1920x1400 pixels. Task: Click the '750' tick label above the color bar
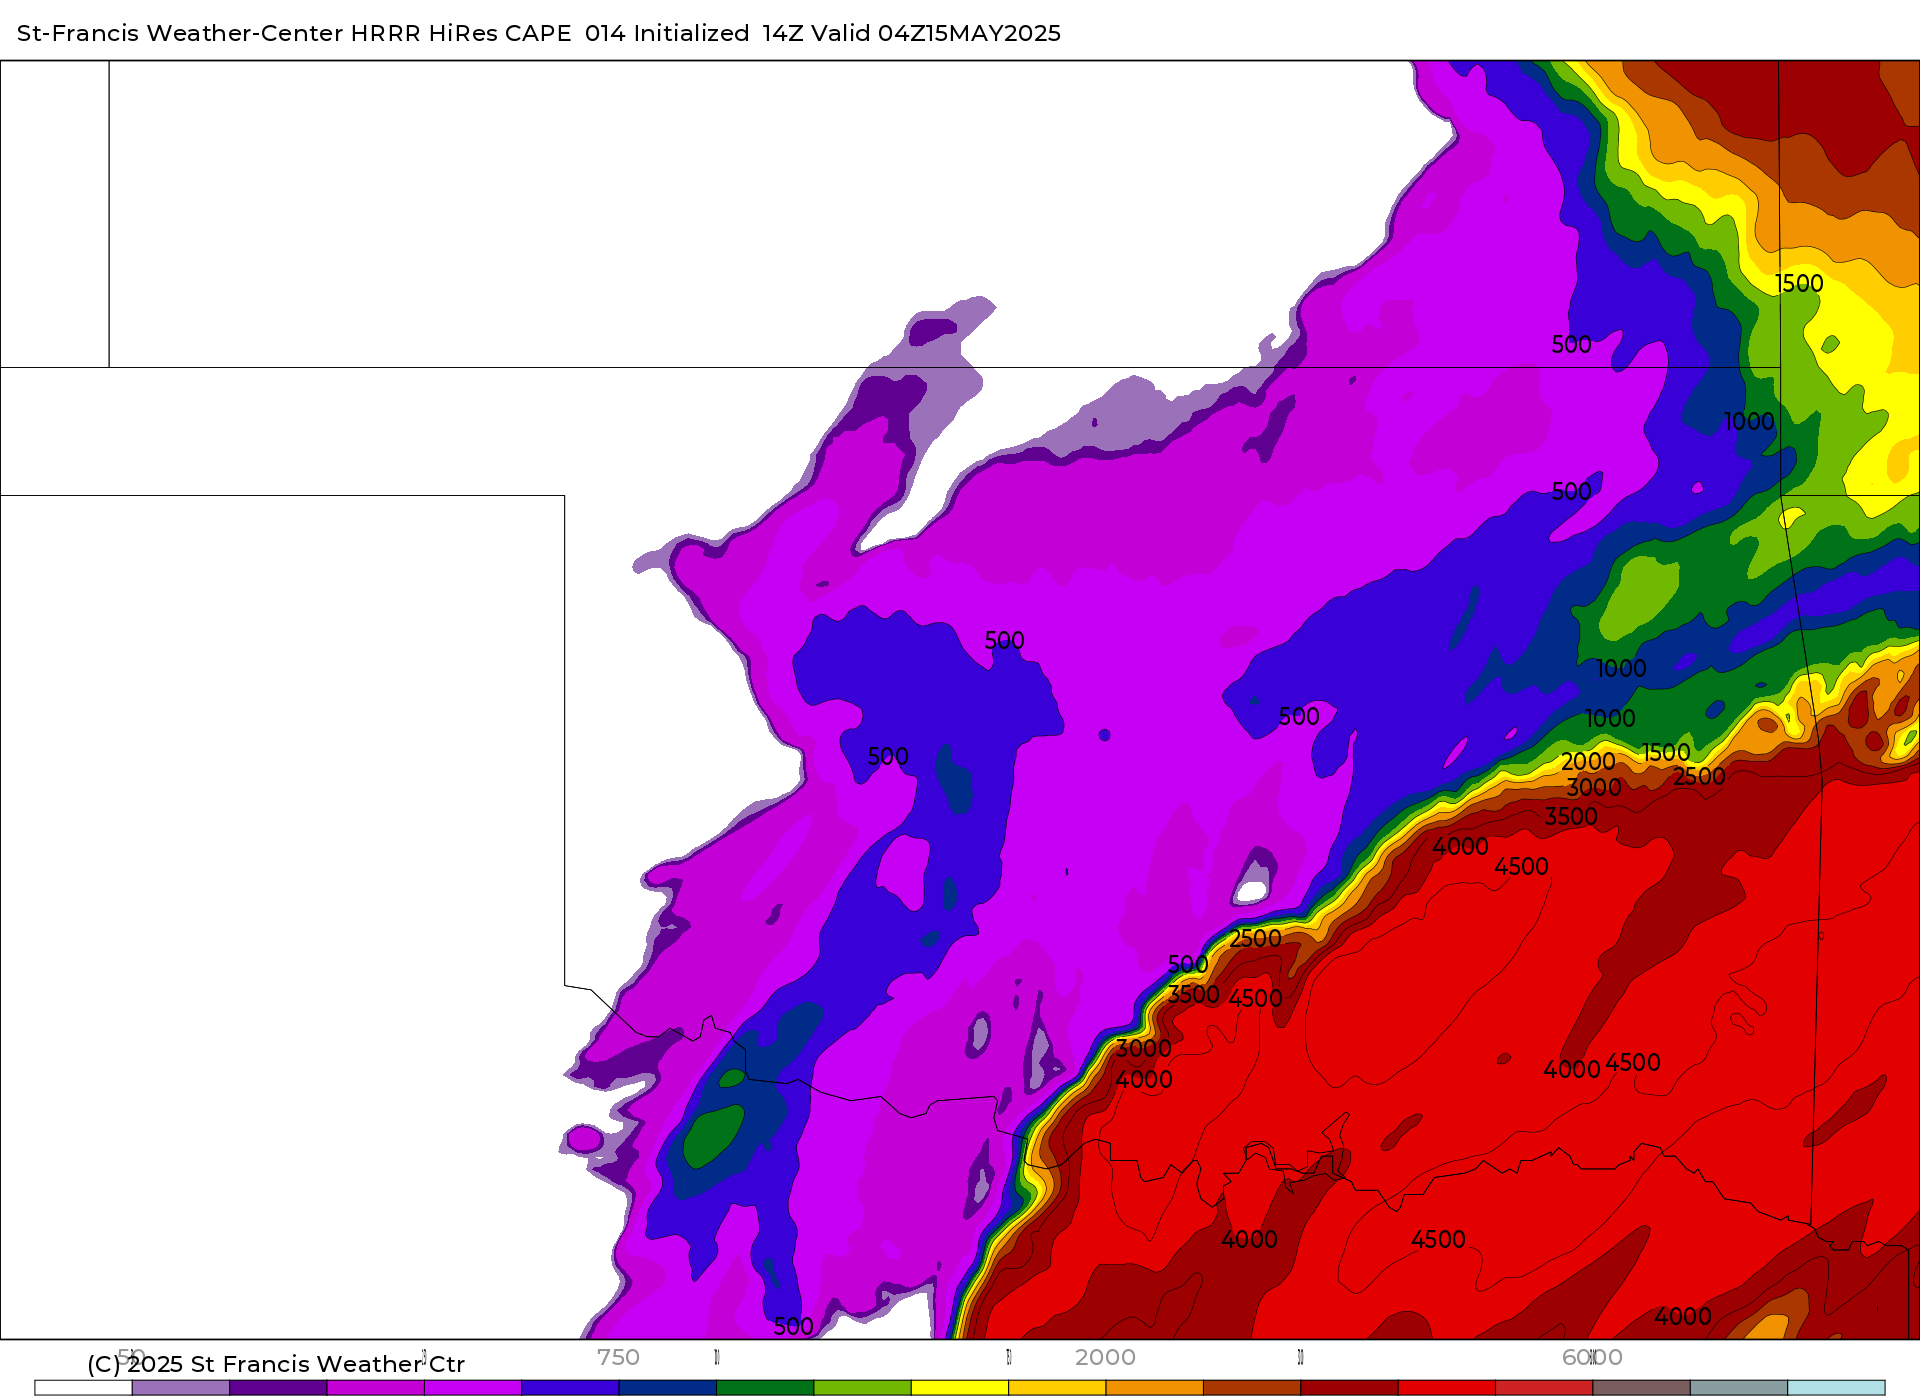[618, 1357]
